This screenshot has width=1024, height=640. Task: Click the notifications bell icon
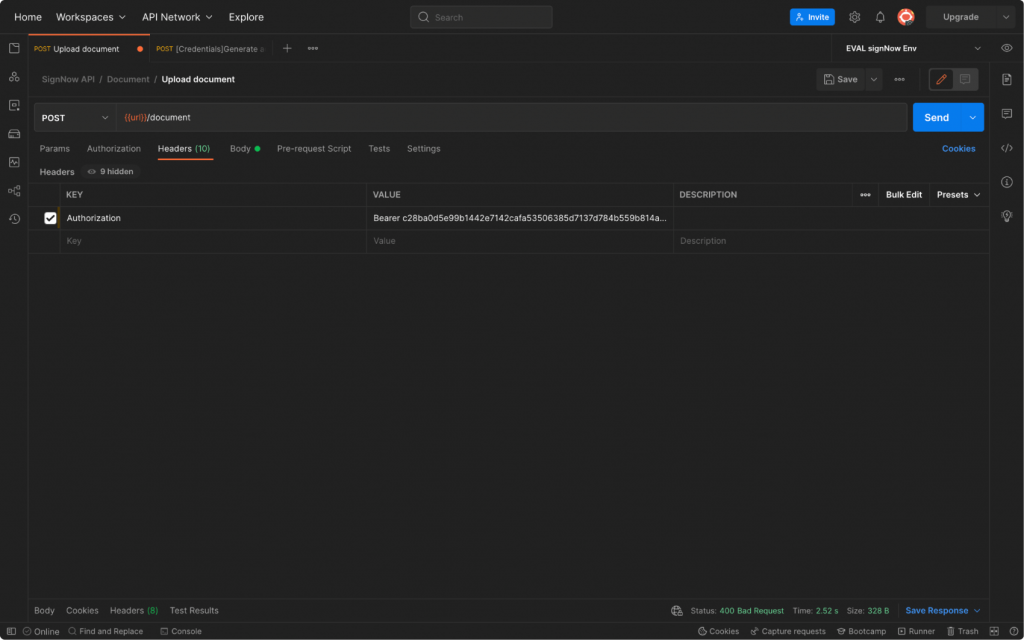click(880, 17)
